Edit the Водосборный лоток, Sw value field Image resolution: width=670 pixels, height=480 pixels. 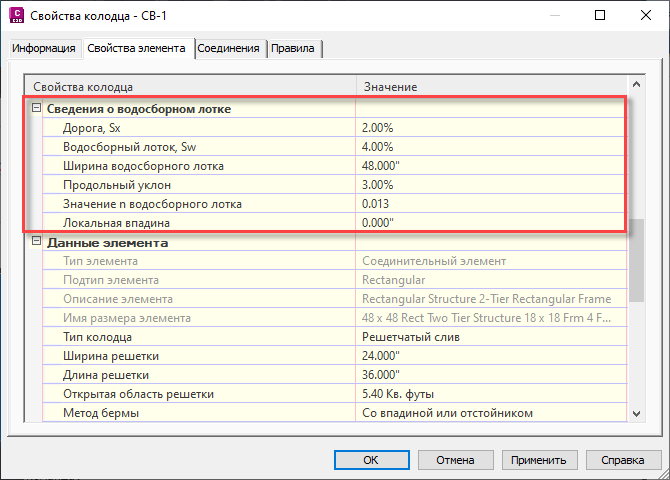point(490,146)
